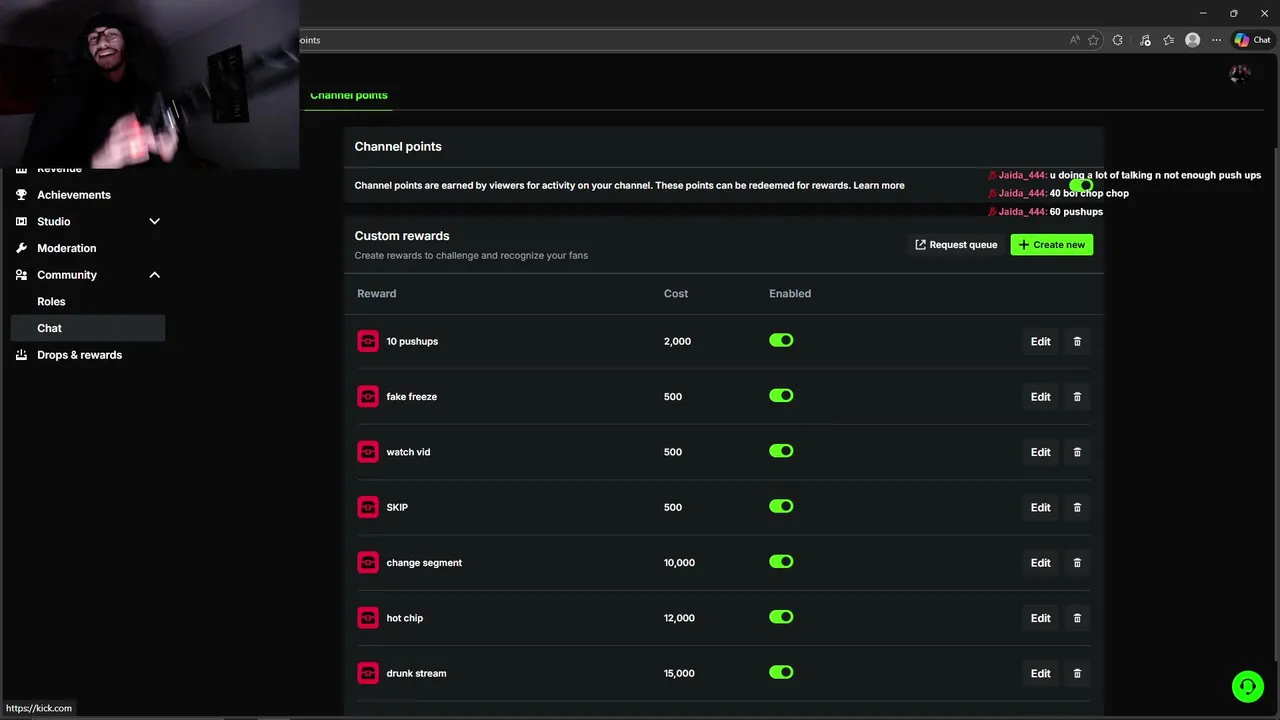The height and width of the screenshot is (720, 1280).
Task: Open browser extensions puzzle icon
Action: click(1118, 40)
